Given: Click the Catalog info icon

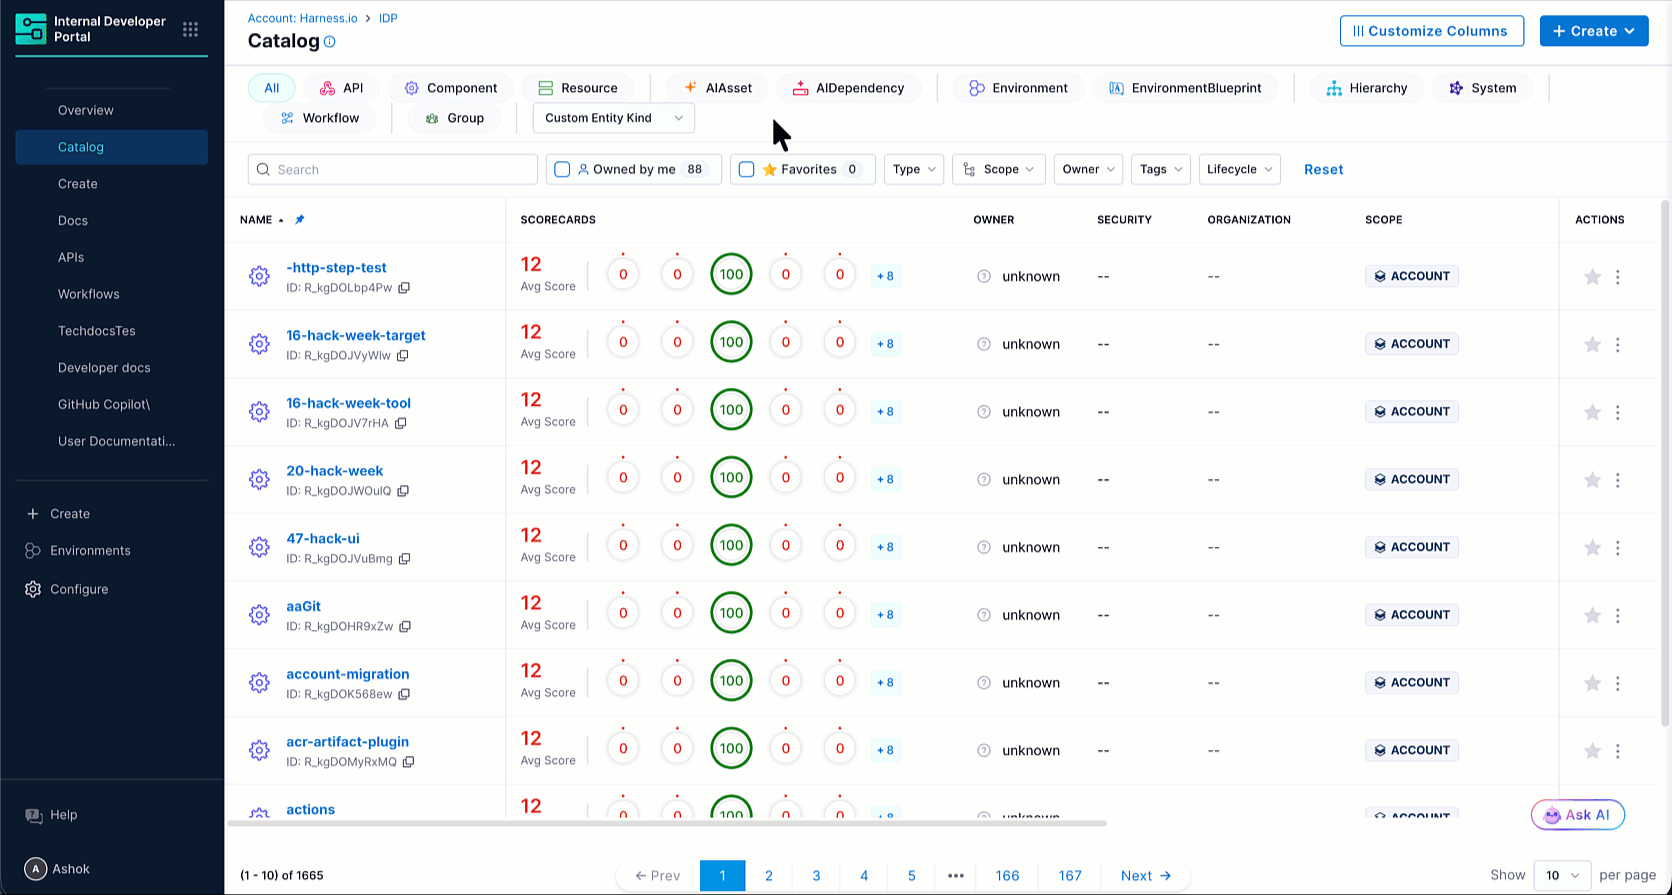Looking at the screenshot, I should [330, 42].
